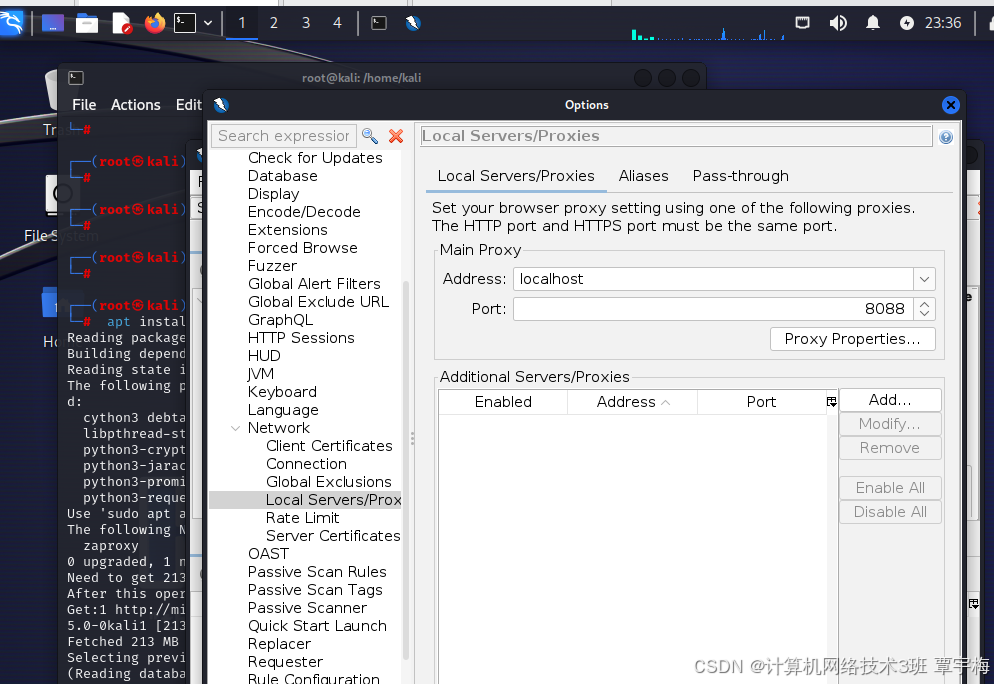Switch to the Pass-through tab
994x684 pixels.
(740, 176)
